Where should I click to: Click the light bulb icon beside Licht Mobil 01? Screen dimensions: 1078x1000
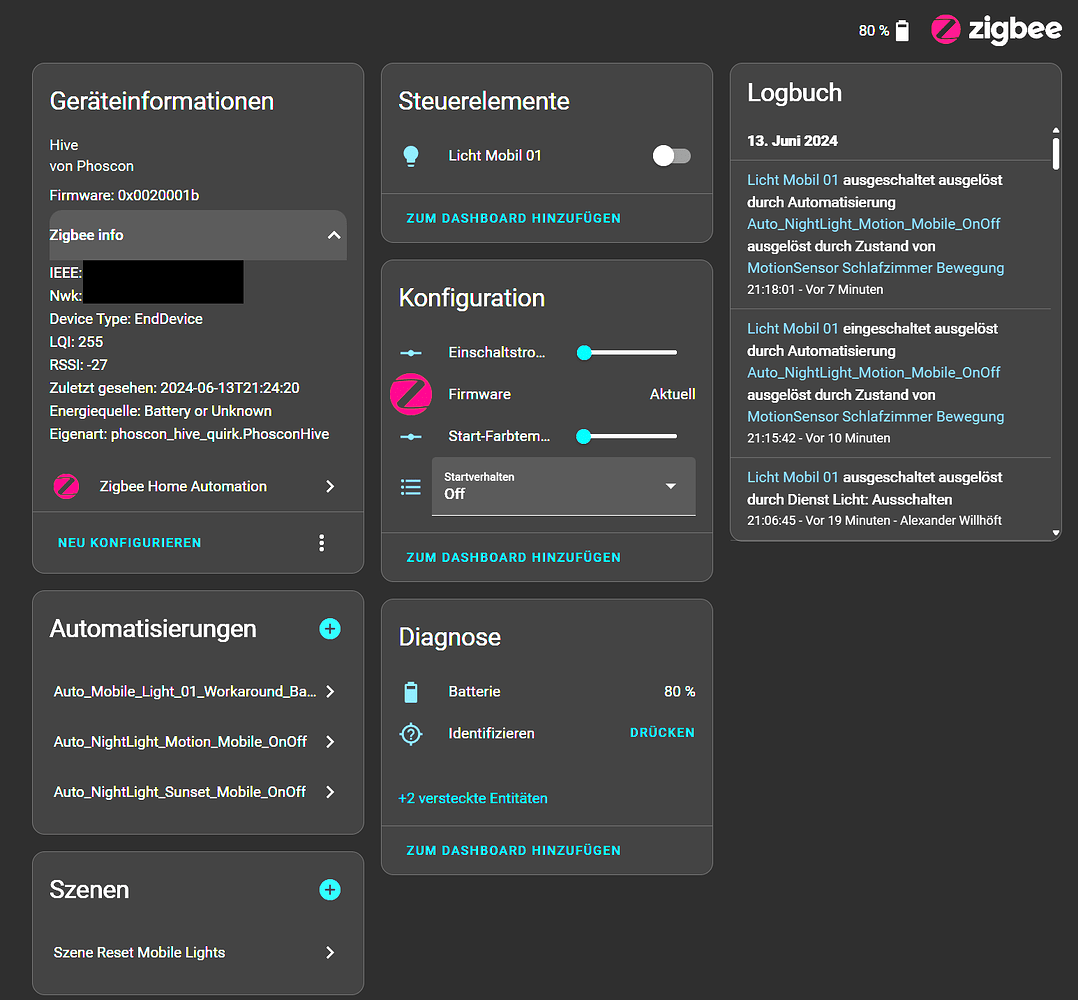click(x=413, y=155)
